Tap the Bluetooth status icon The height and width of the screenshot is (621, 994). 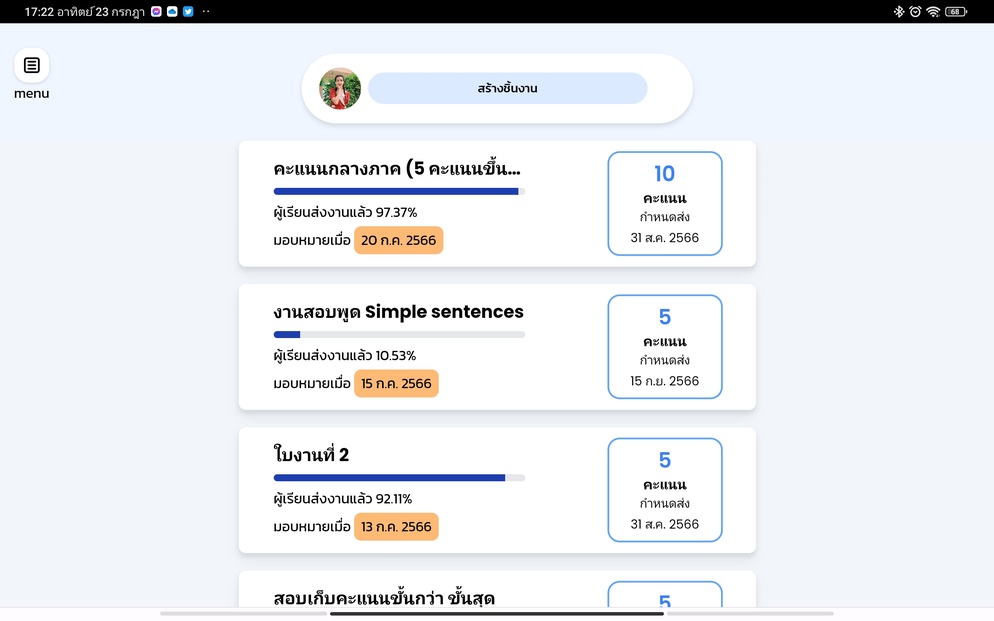tap(899, 11)
